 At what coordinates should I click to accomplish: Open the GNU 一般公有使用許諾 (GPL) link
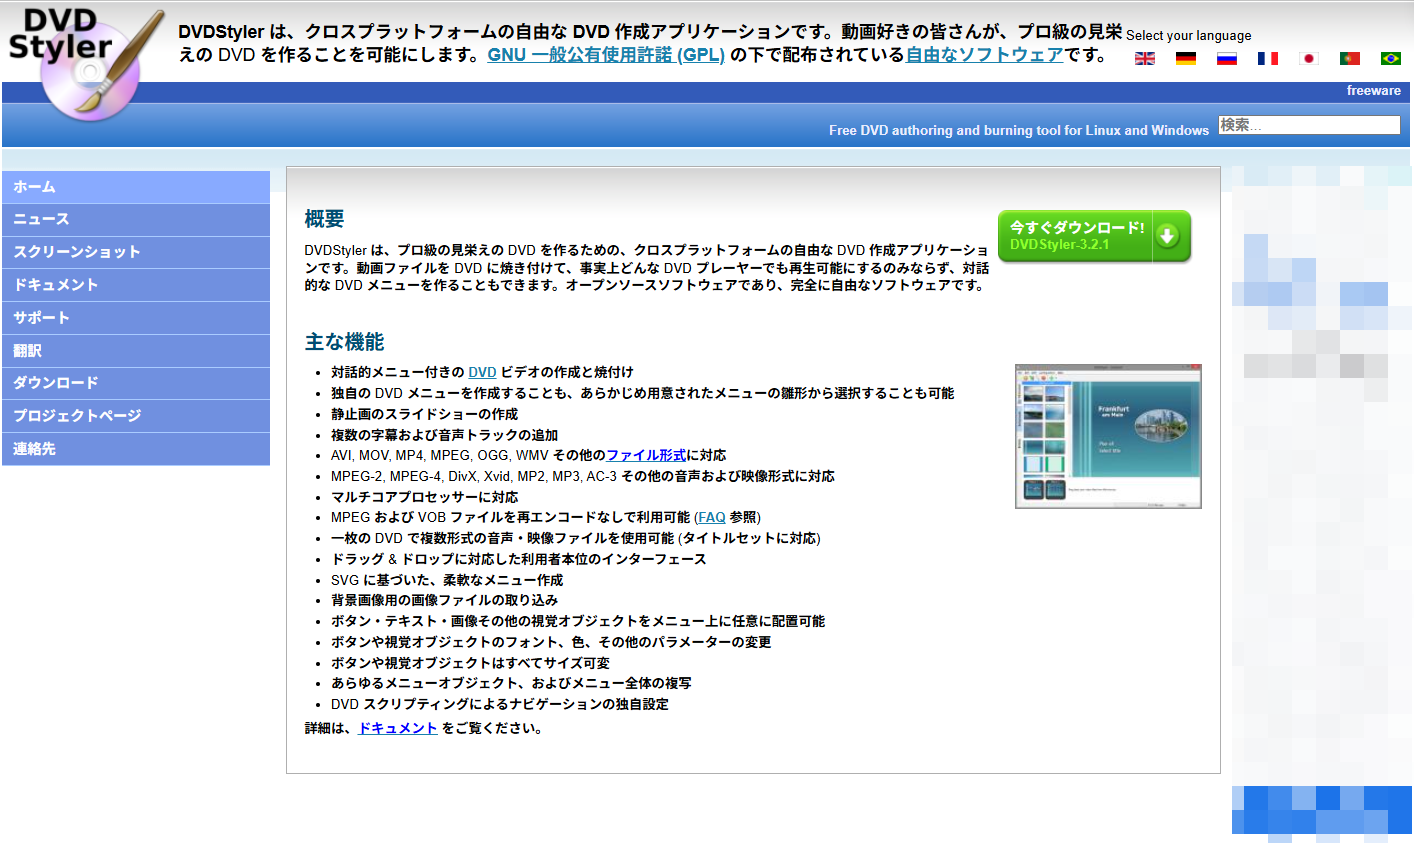[605, 55]
